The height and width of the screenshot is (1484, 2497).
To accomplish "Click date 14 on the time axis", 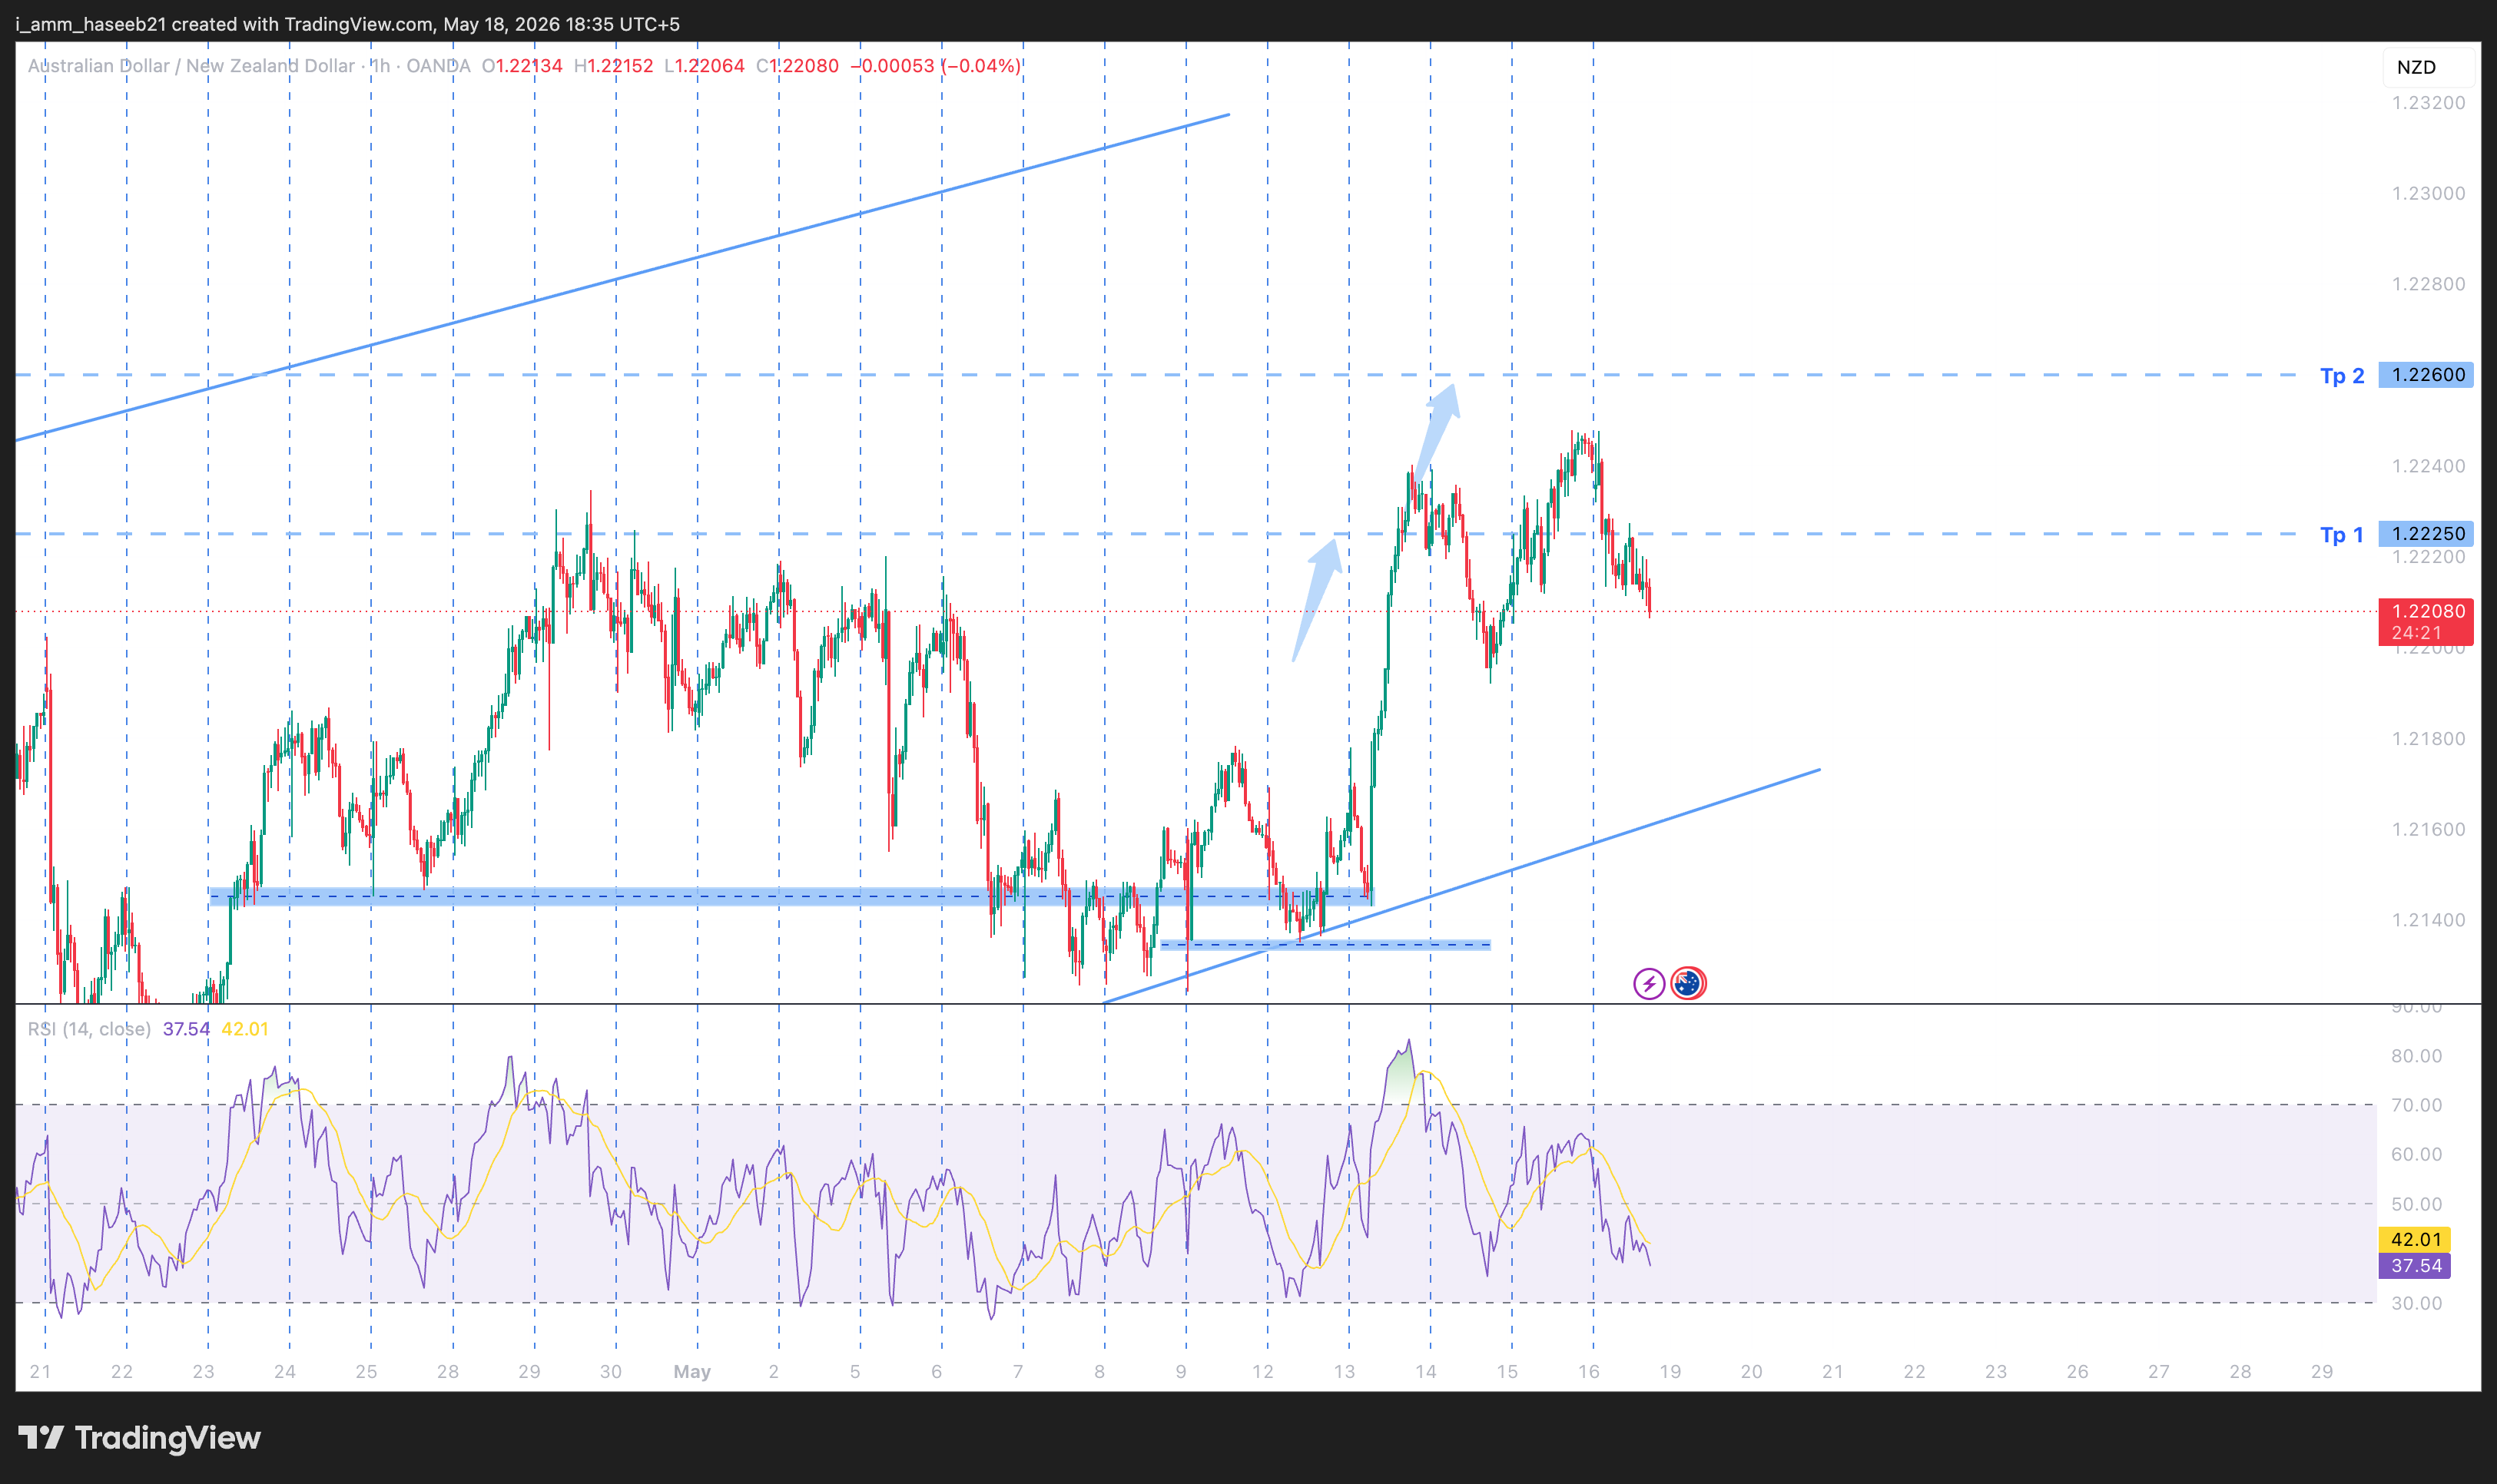I will click(1426, 1372).
